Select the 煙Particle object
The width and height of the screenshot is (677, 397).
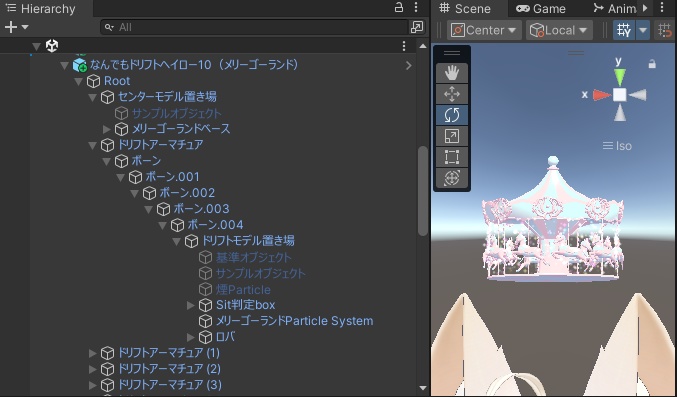243,289
